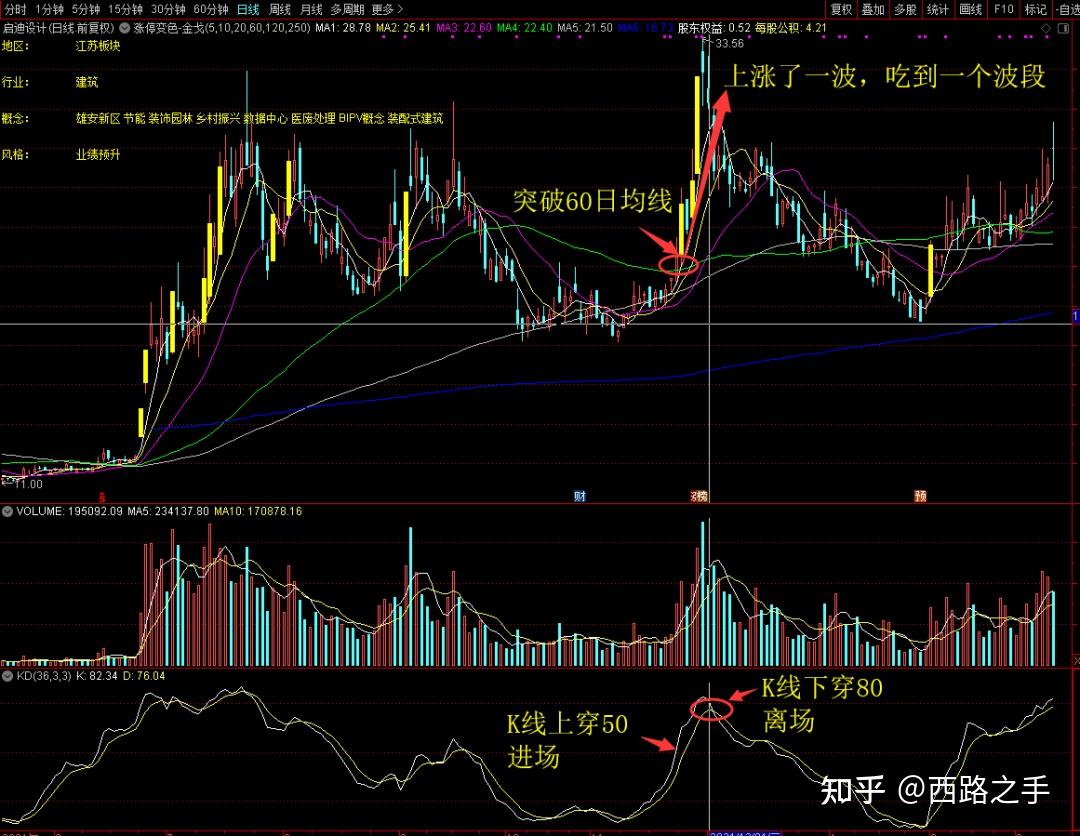
Task: Click the D: 76.04 value
Action: pos(144,676)
